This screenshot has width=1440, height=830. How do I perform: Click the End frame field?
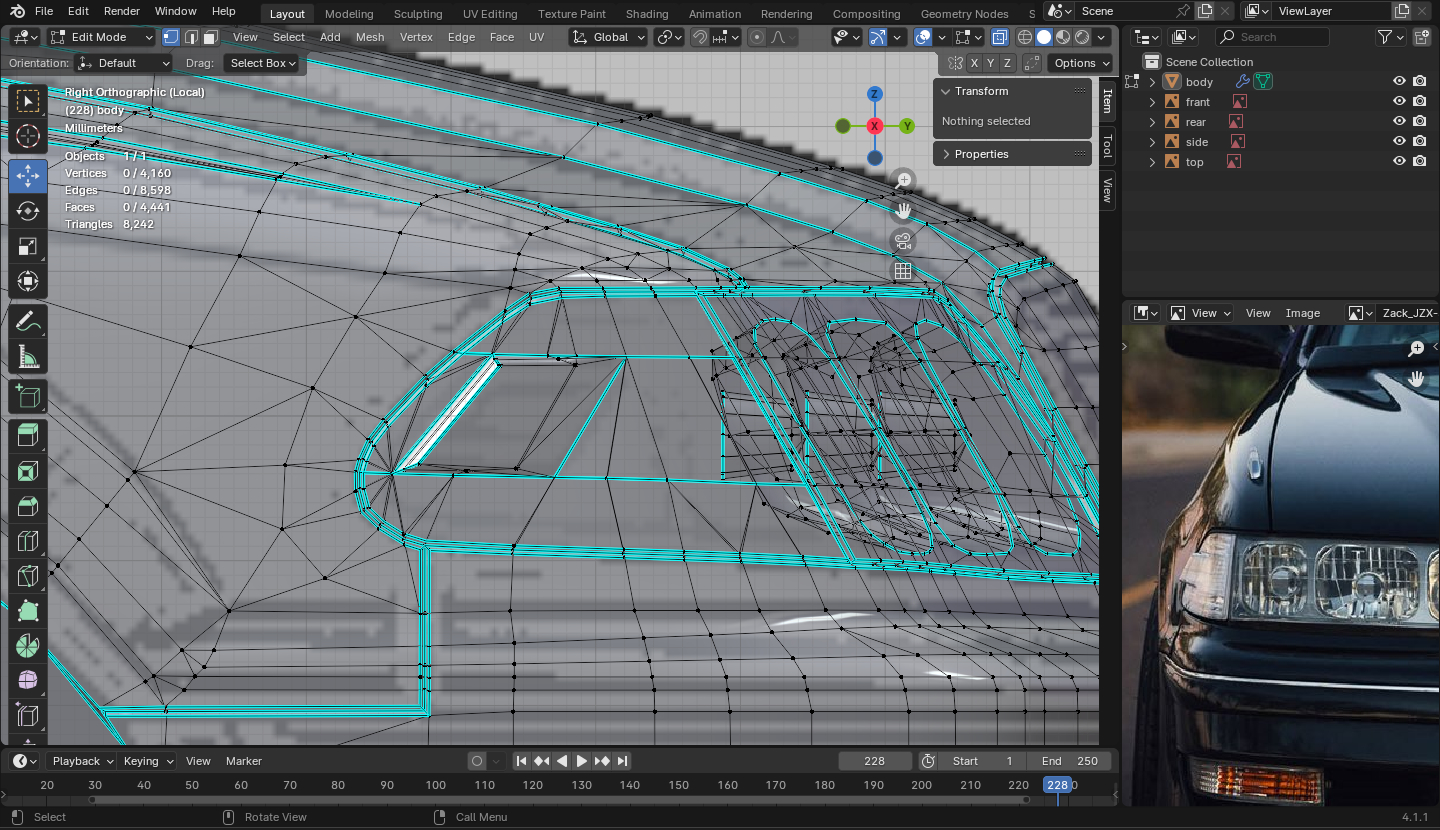click(x=1069, y=761)
